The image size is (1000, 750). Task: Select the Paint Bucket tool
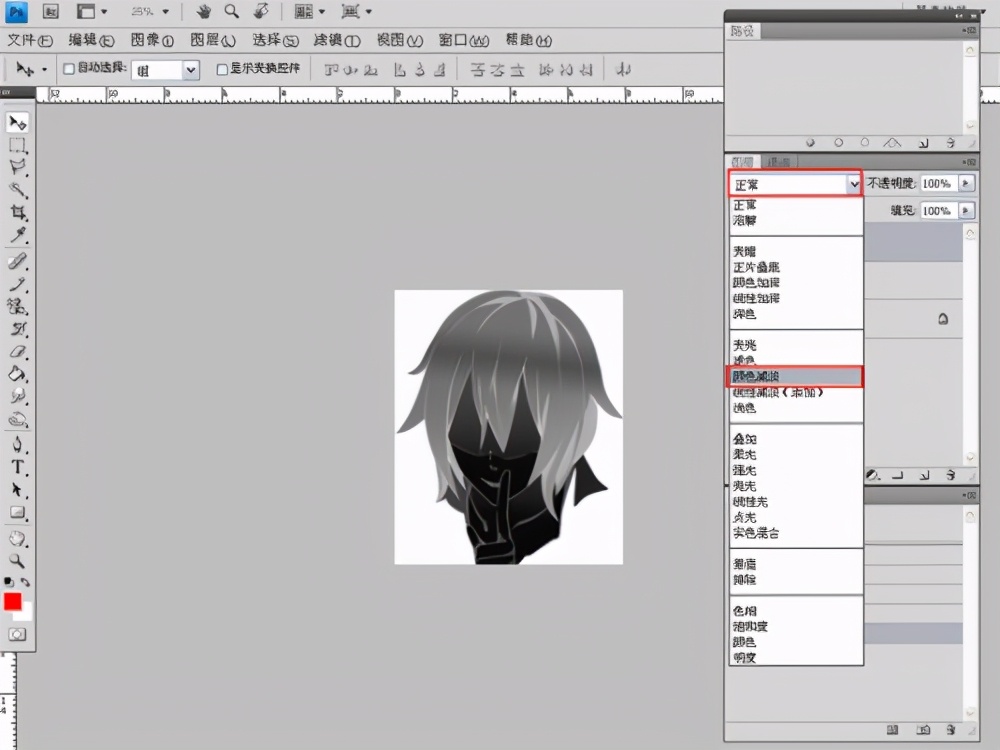tap(18, 374)
